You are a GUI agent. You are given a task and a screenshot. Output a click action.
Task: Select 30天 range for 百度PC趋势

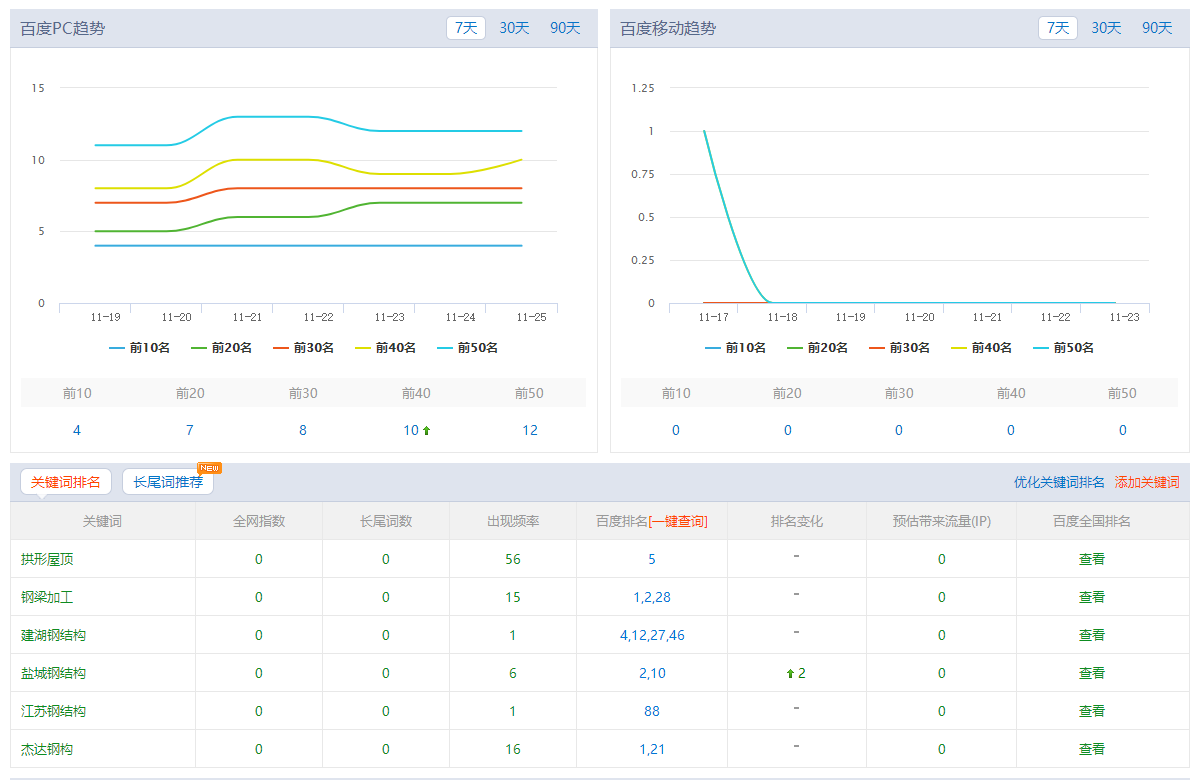pos(514,28)
